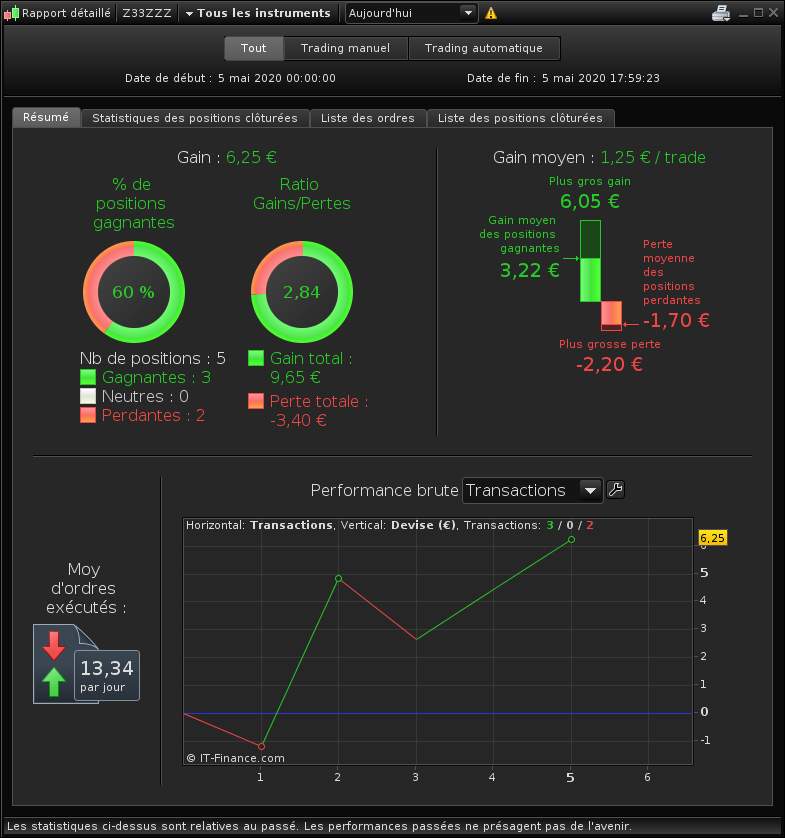Open Statistiques des positions clôturées tab
Screen dimensions: 785x838
tap(195, 118)
